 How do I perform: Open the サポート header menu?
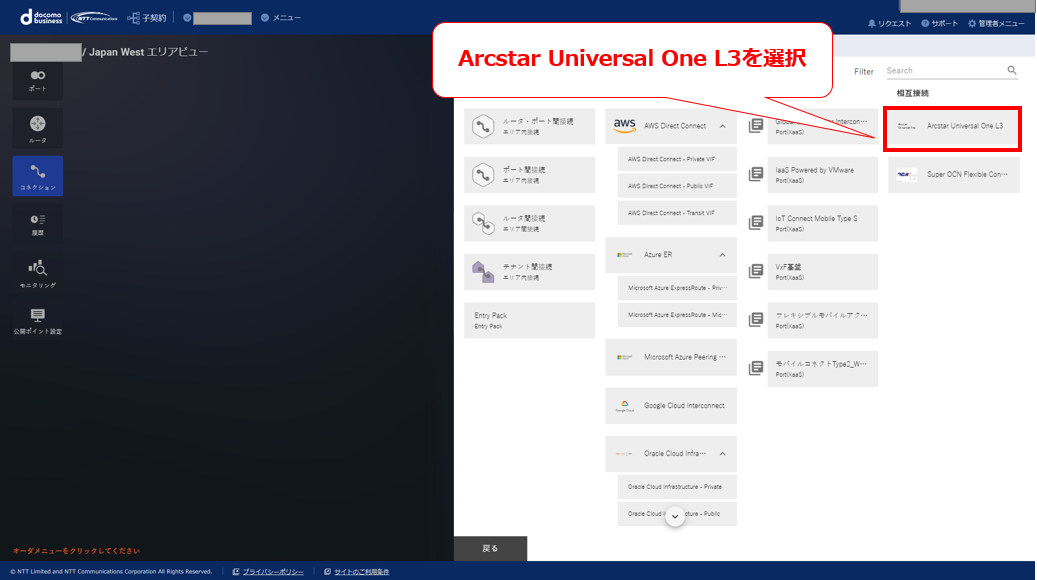[940, 23]
